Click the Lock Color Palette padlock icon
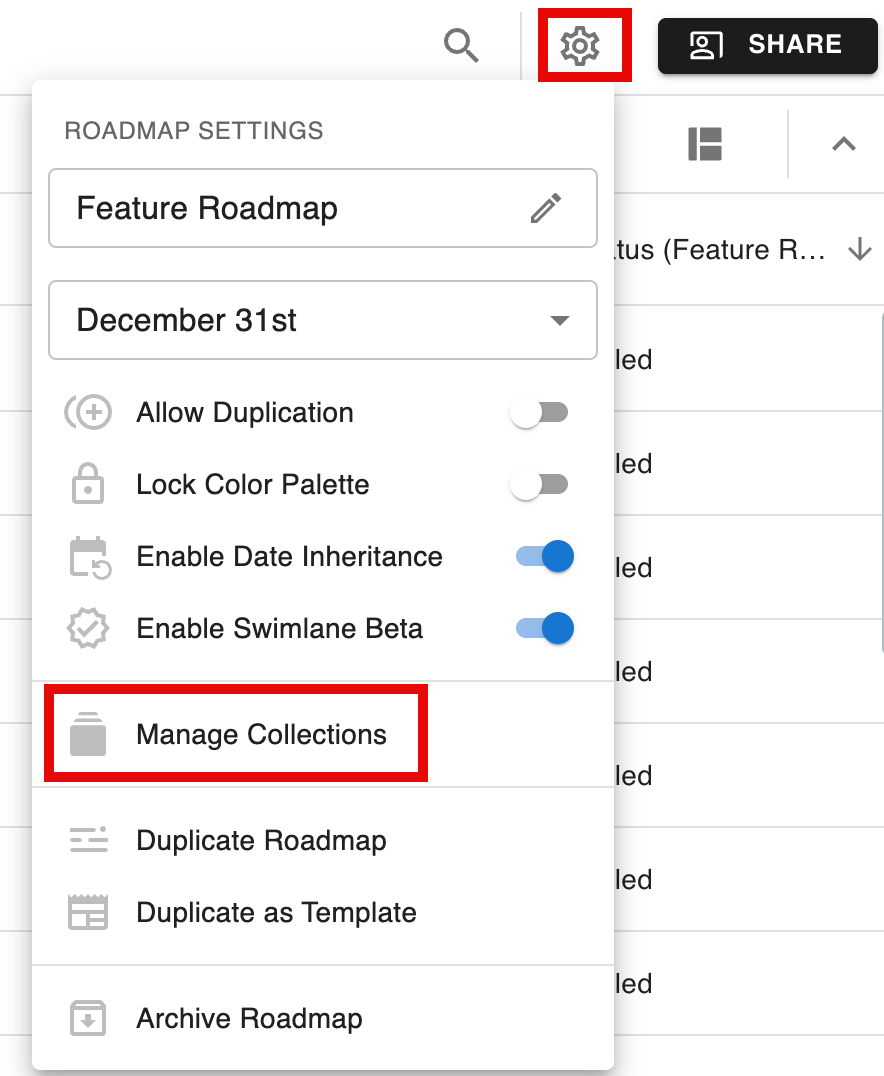Image resolution: width=884 pixels, height=1076 pixels. tap(88, 484)
